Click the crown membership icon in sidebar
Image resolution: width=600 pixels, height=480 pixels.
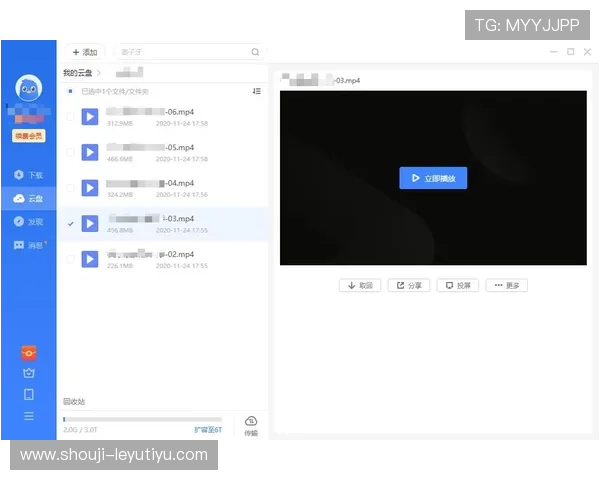(x=28, y=373)
